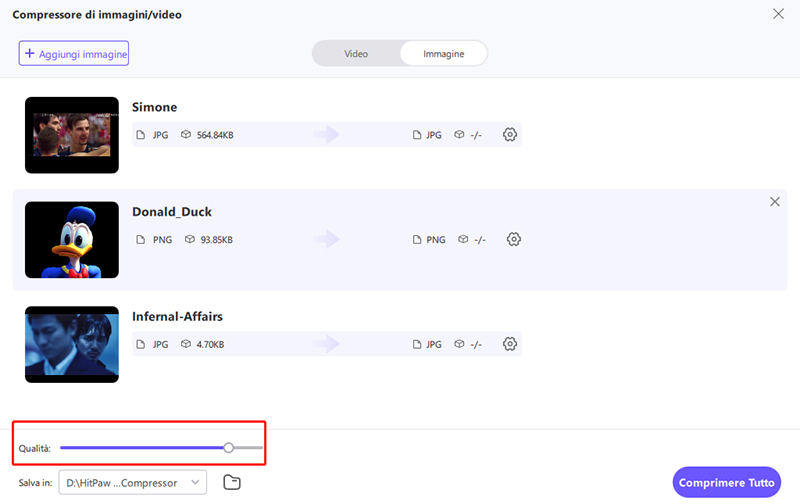Screen dimensions: 800x504
Task: Expand the Salva in path dropdown
Action: click(x=196, y=483)
